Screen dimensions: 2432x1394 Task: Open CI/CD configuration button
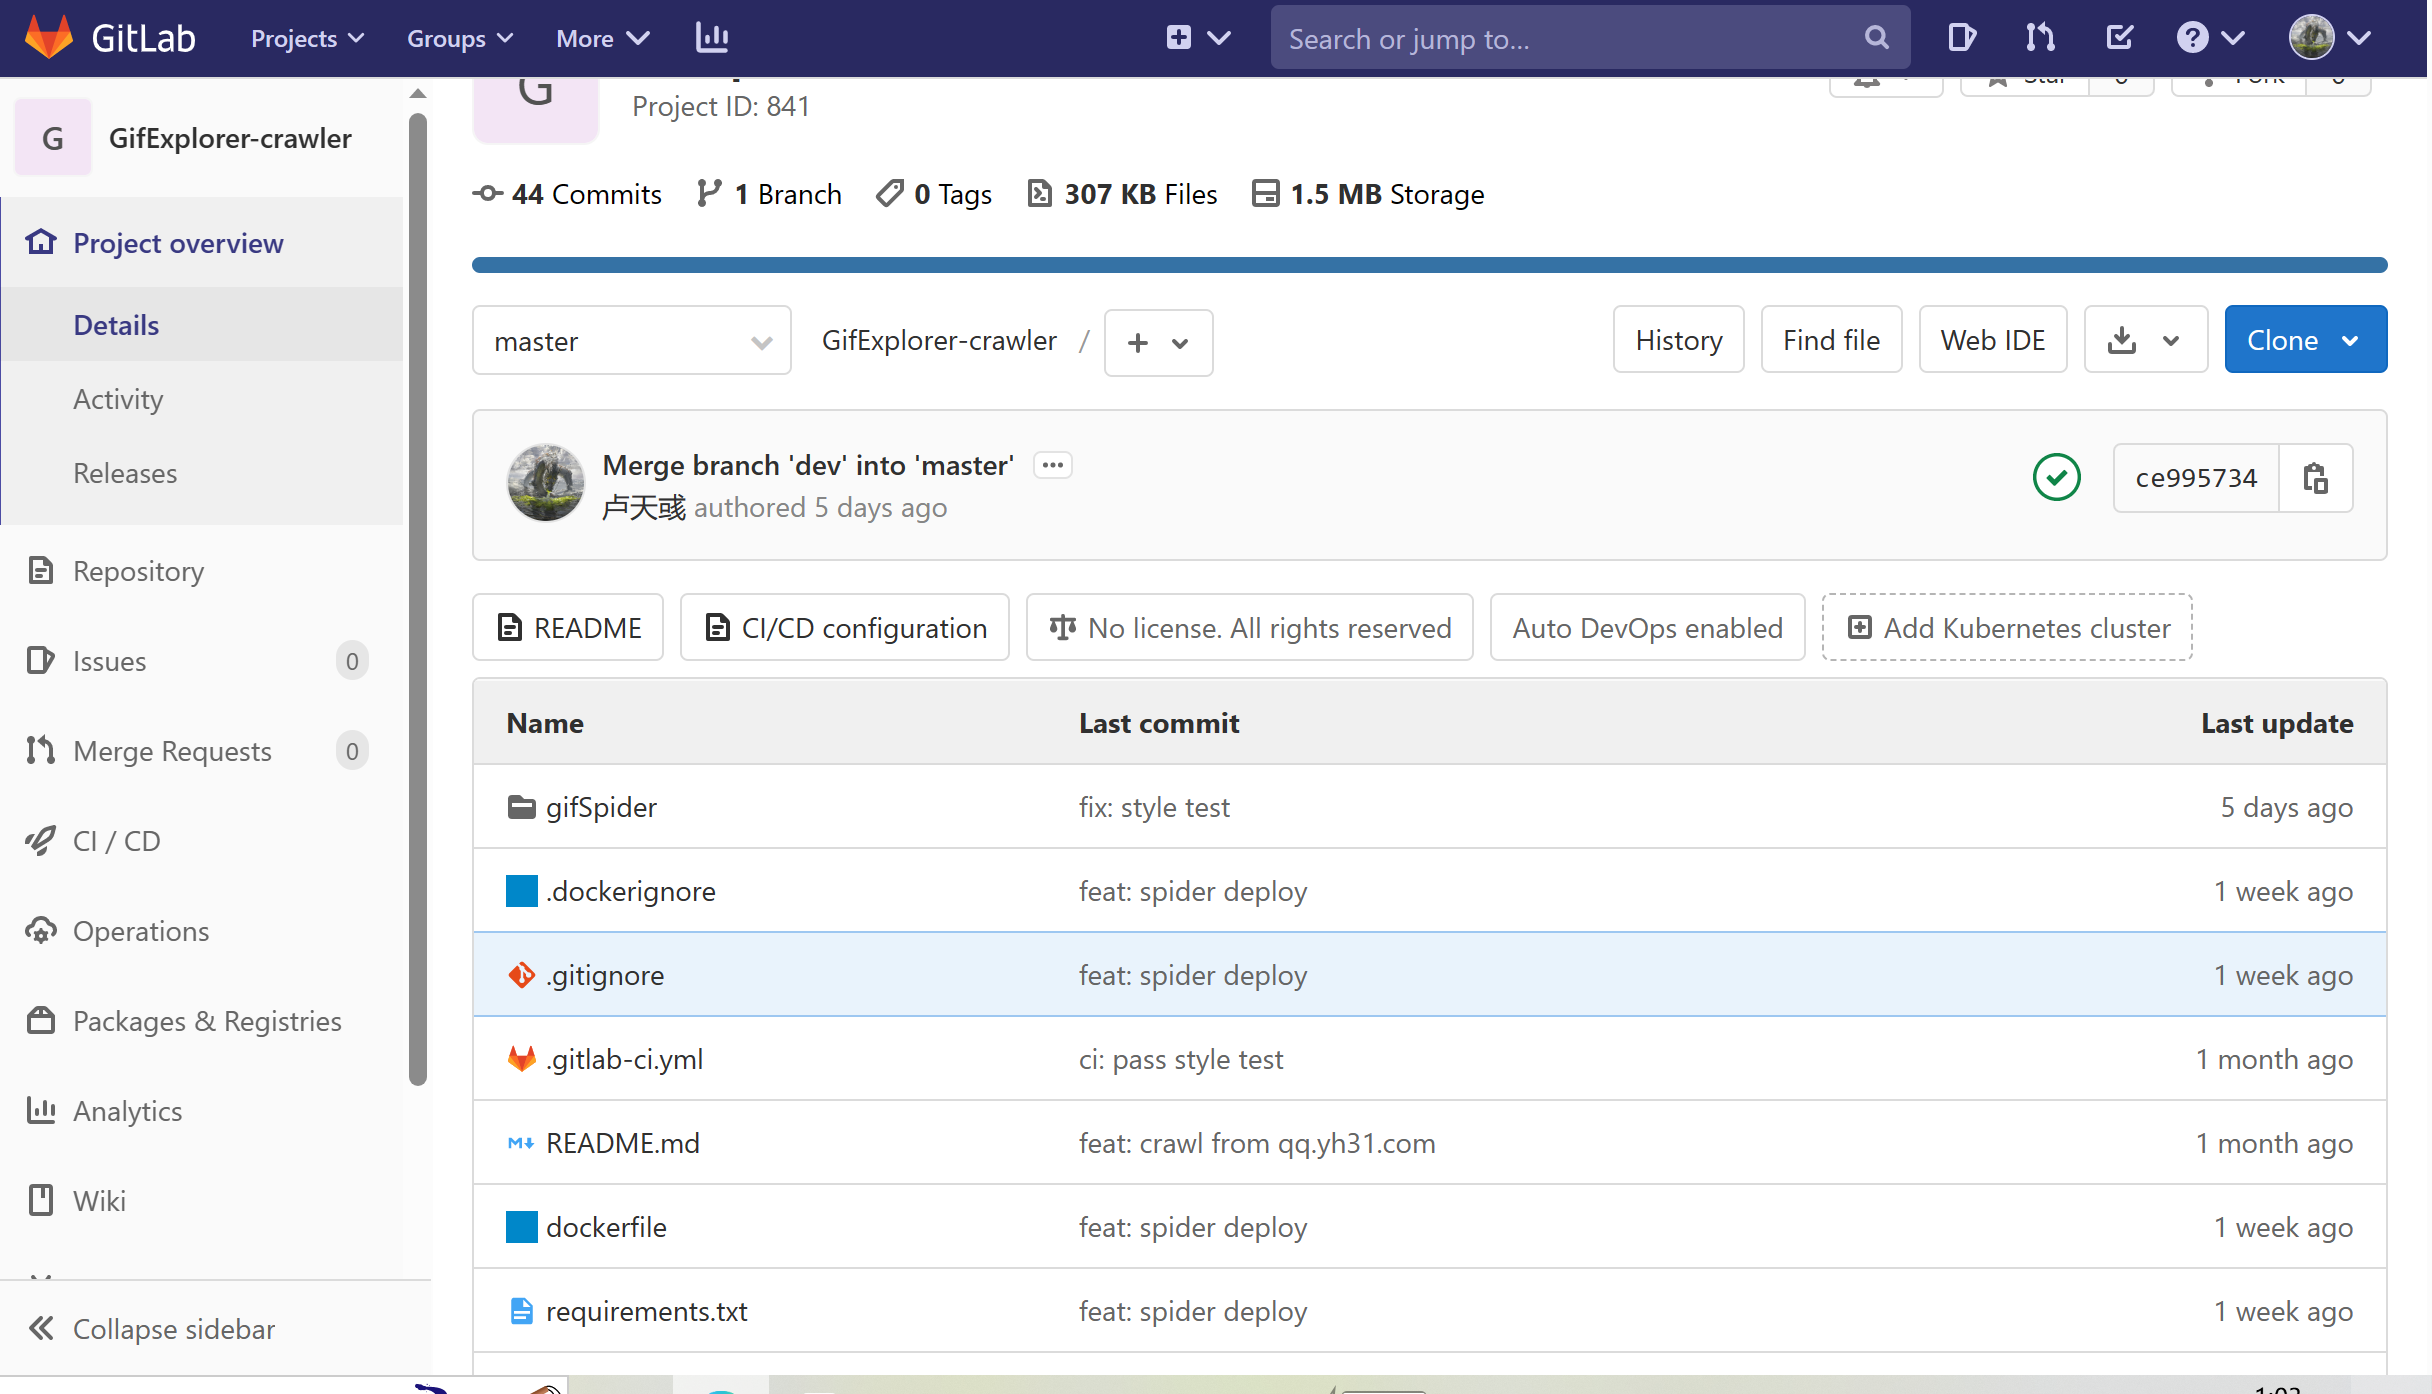click(845, 628)
